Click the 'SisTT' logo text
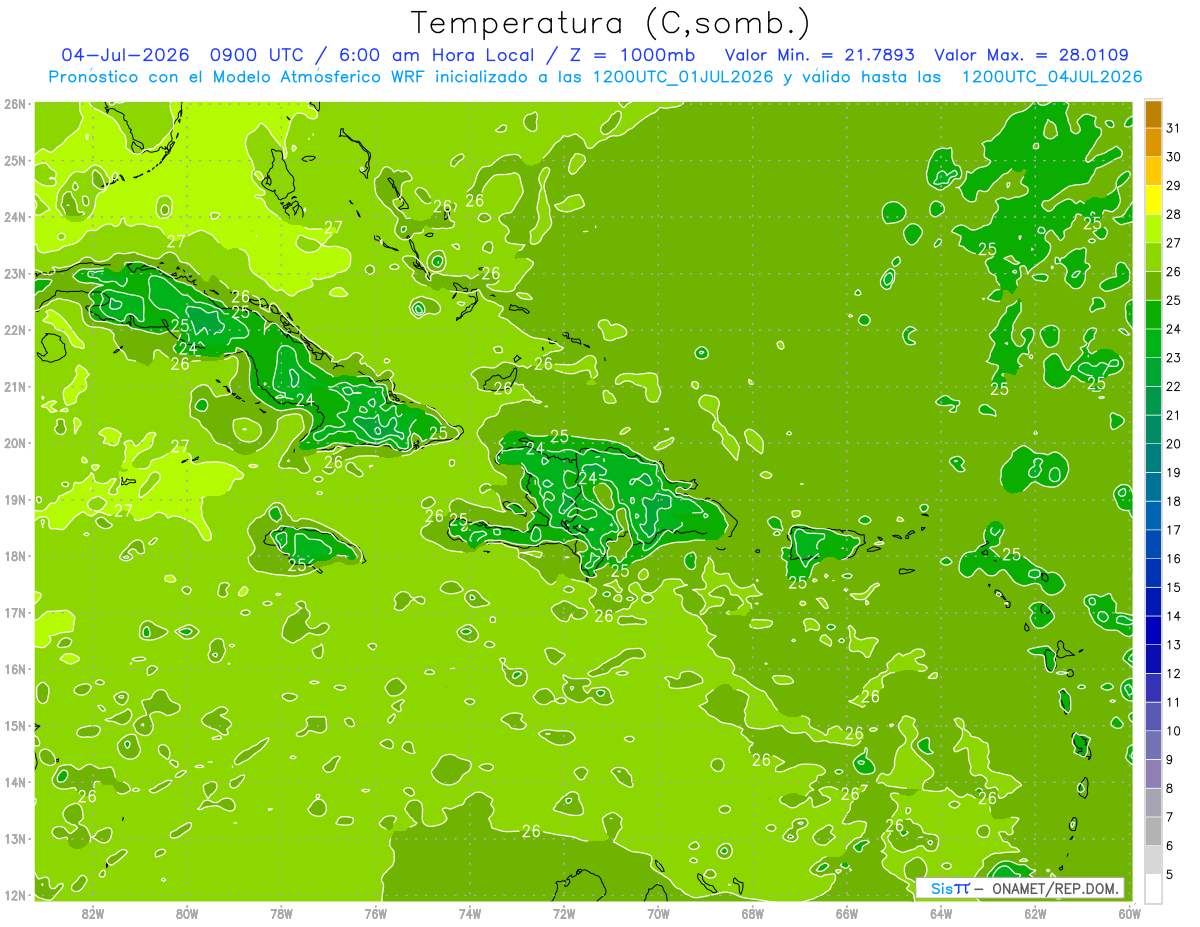This screenshot has width=1200, height=927. click(949, 888)
